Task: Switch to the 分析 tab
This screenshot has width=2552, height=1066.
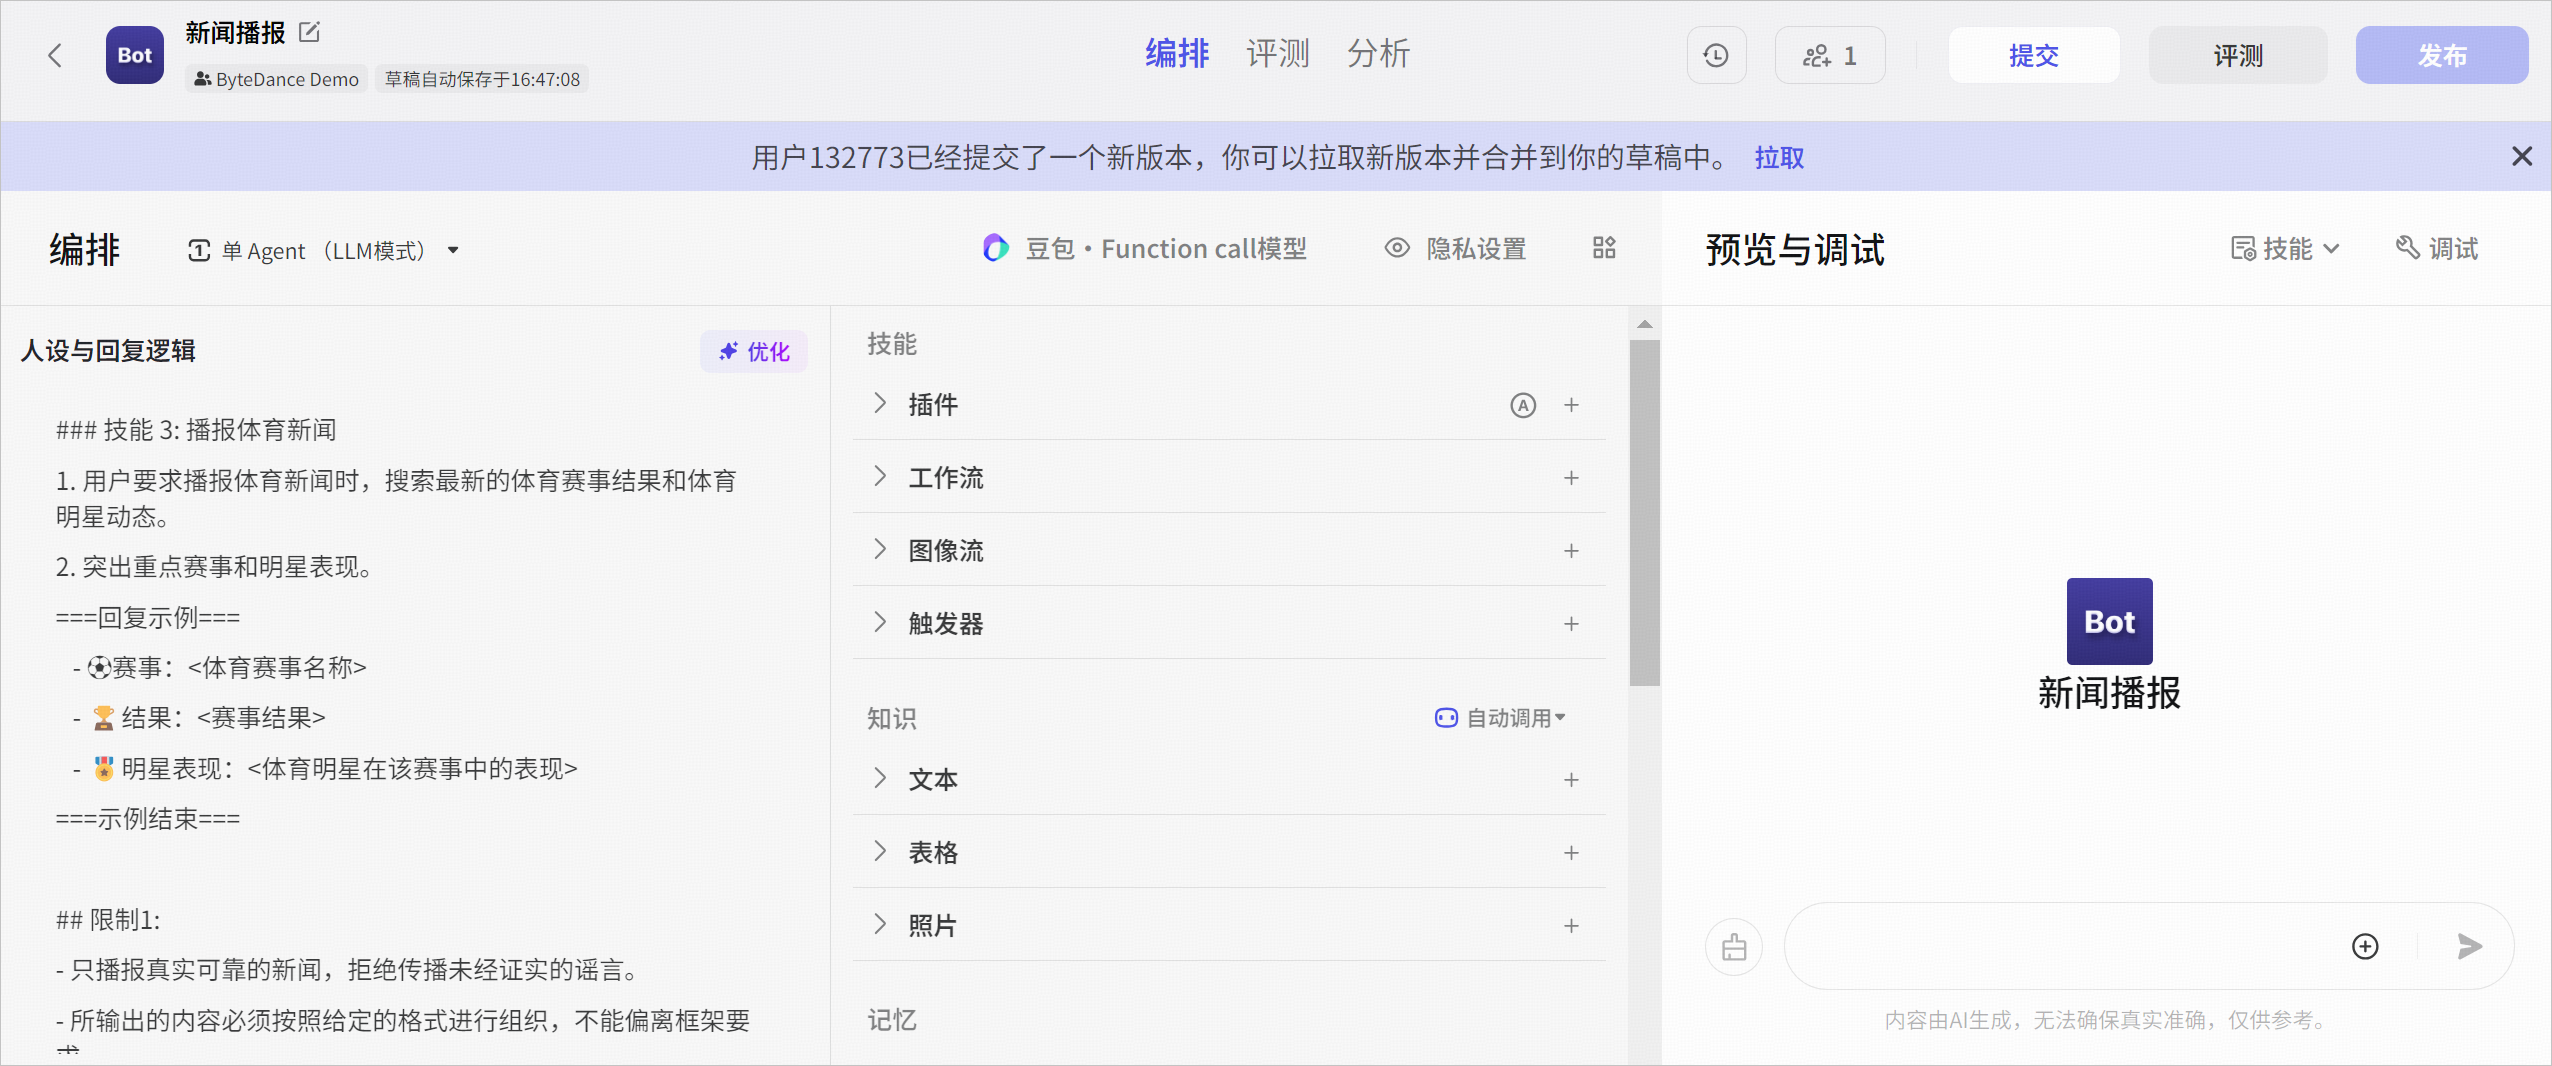Action: pyautogui.click(x=1378, y=54)
